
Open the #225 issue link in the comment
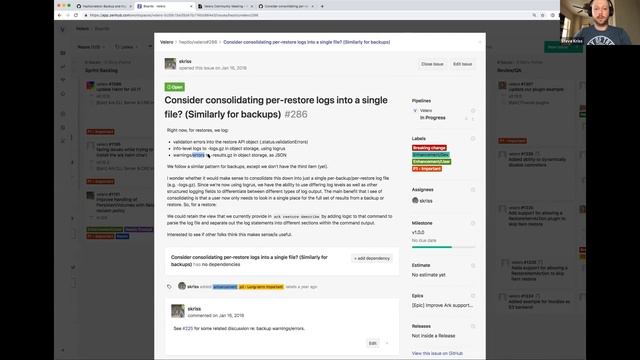187,328
